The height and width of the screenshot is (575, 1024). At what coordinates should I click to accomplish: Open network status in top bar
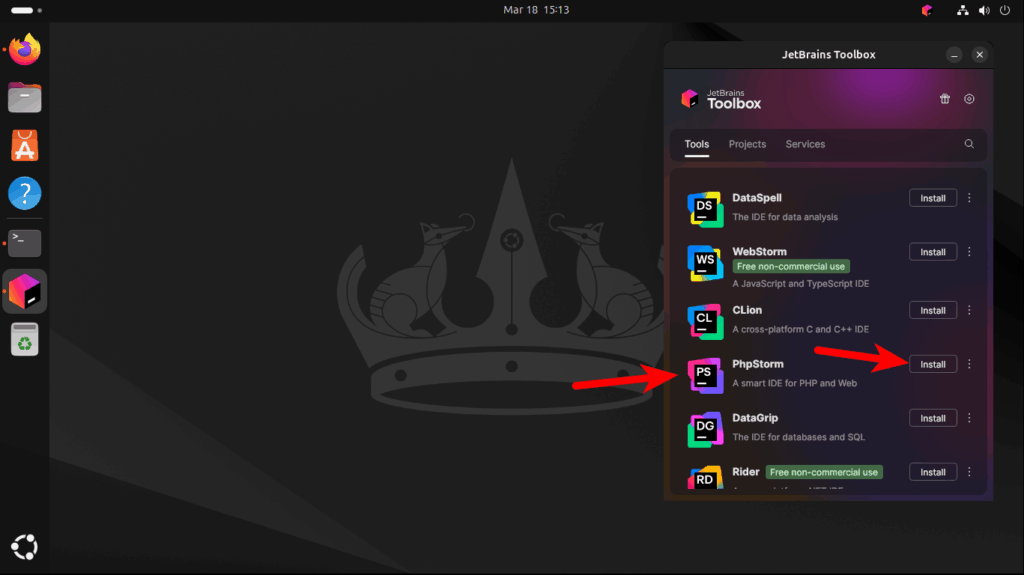(963, 10)
